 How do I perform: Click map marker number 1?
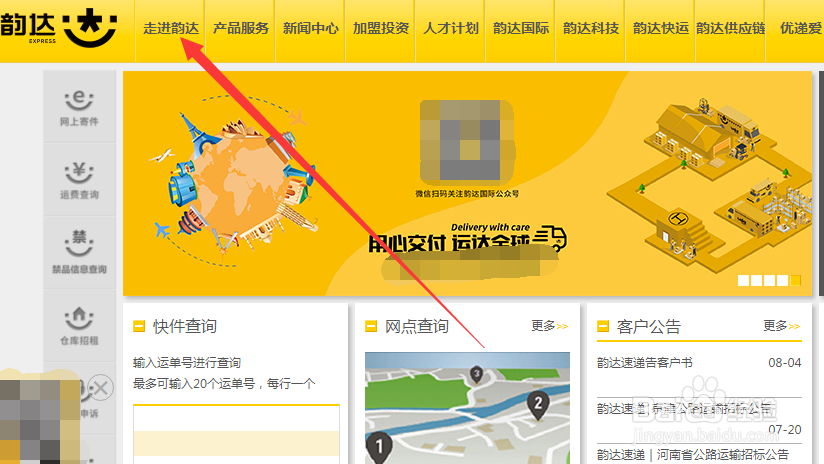click(x=379, y=447)
